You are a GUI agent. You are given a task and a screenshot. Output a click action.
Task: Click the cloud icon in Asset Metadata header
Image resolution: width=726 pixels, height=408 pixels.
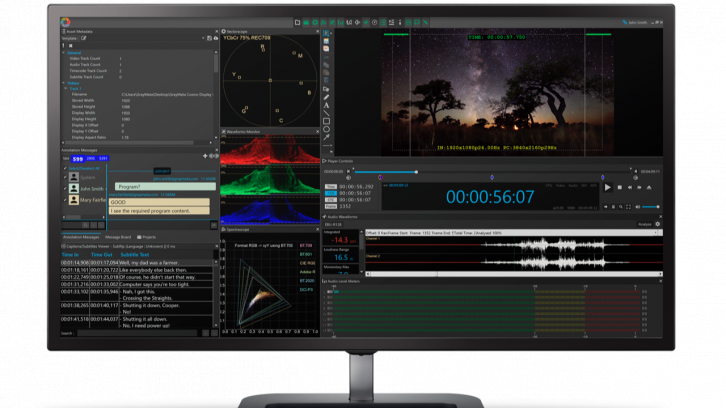tap(216, 38)
